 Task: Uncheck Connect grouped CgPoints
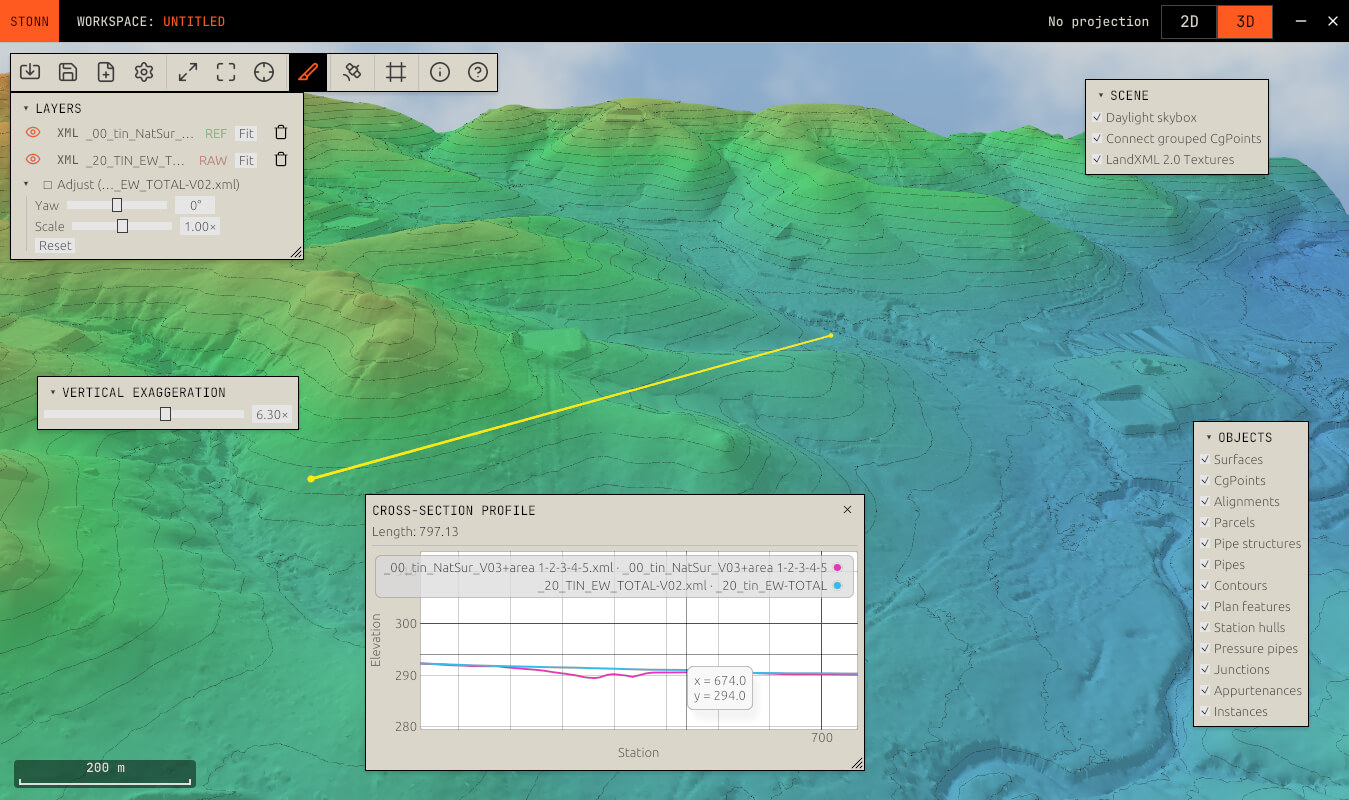1097,139
